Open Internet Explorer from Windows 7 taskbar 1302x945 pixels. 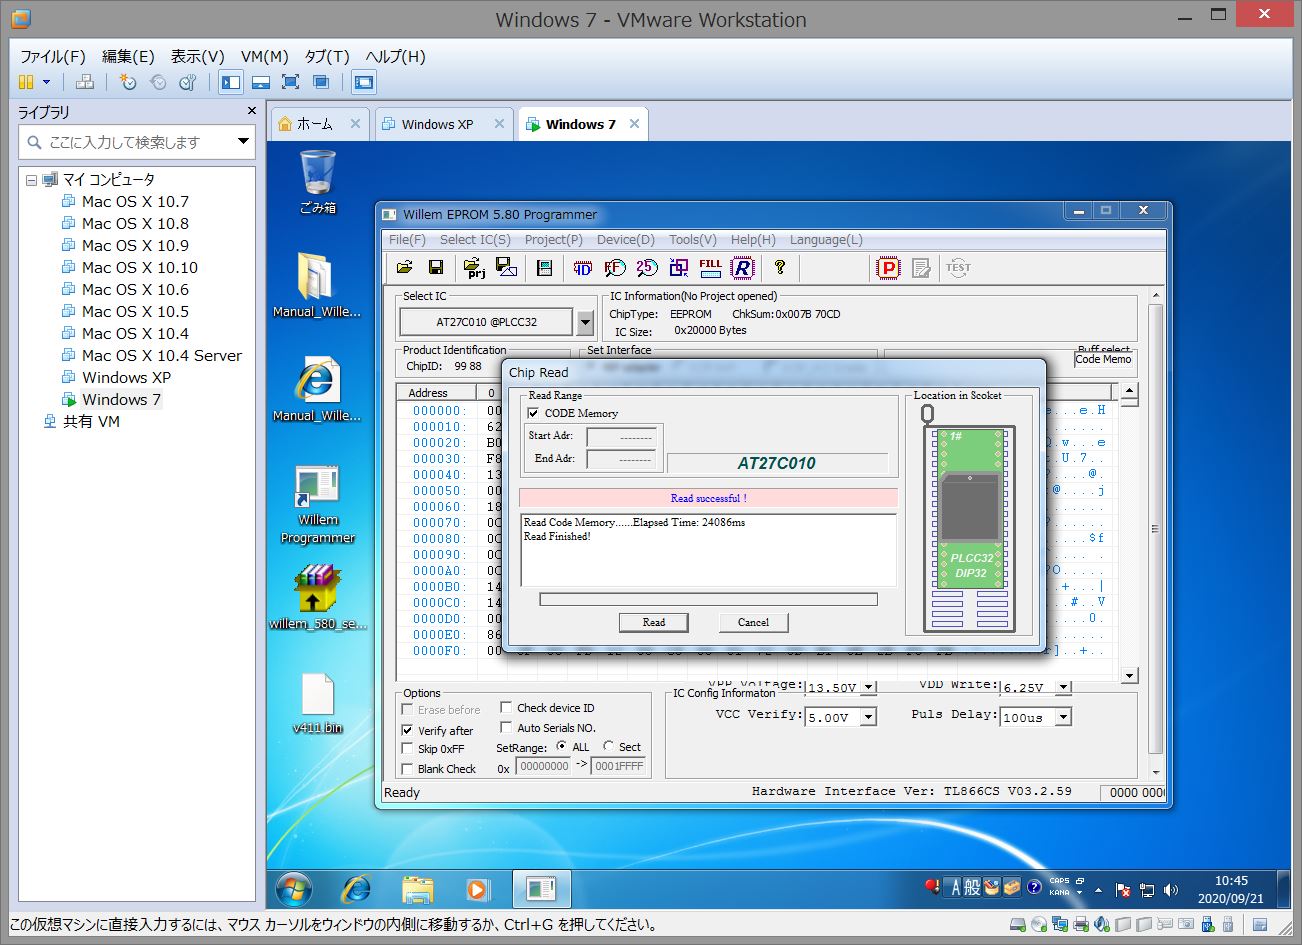click(x=356, y=888)
